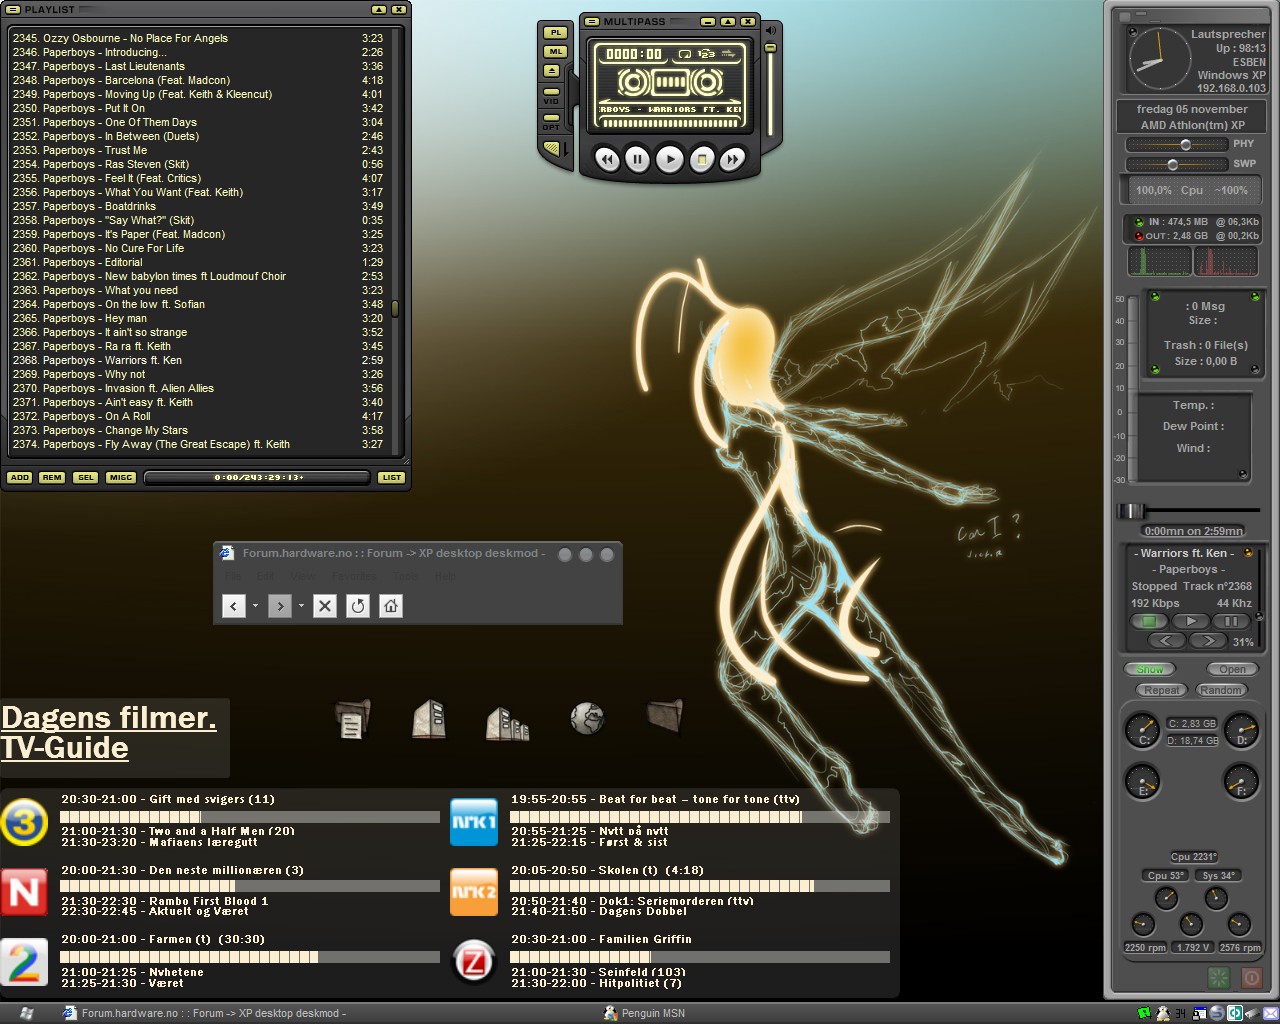
Task: Open the Tools menu in the browser
Action: coord(406,576)
